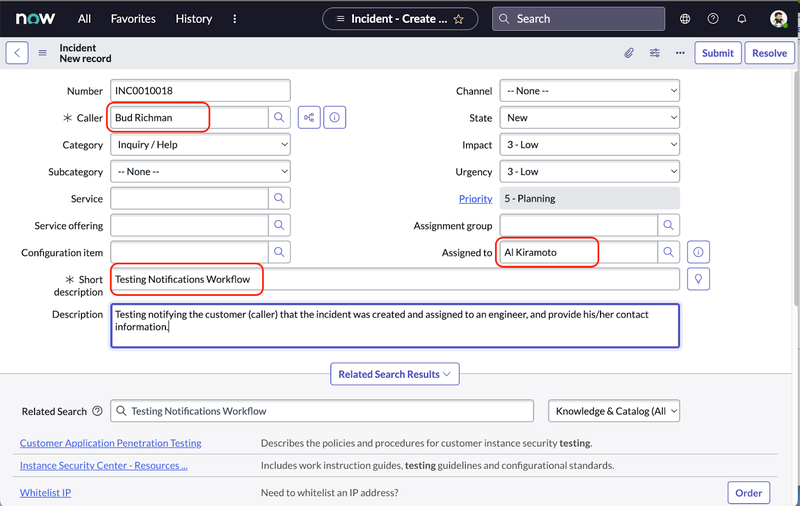Screen dimensions: 800x506
Task: Expand the Related Search Results section
Action: tap(395, 374)
